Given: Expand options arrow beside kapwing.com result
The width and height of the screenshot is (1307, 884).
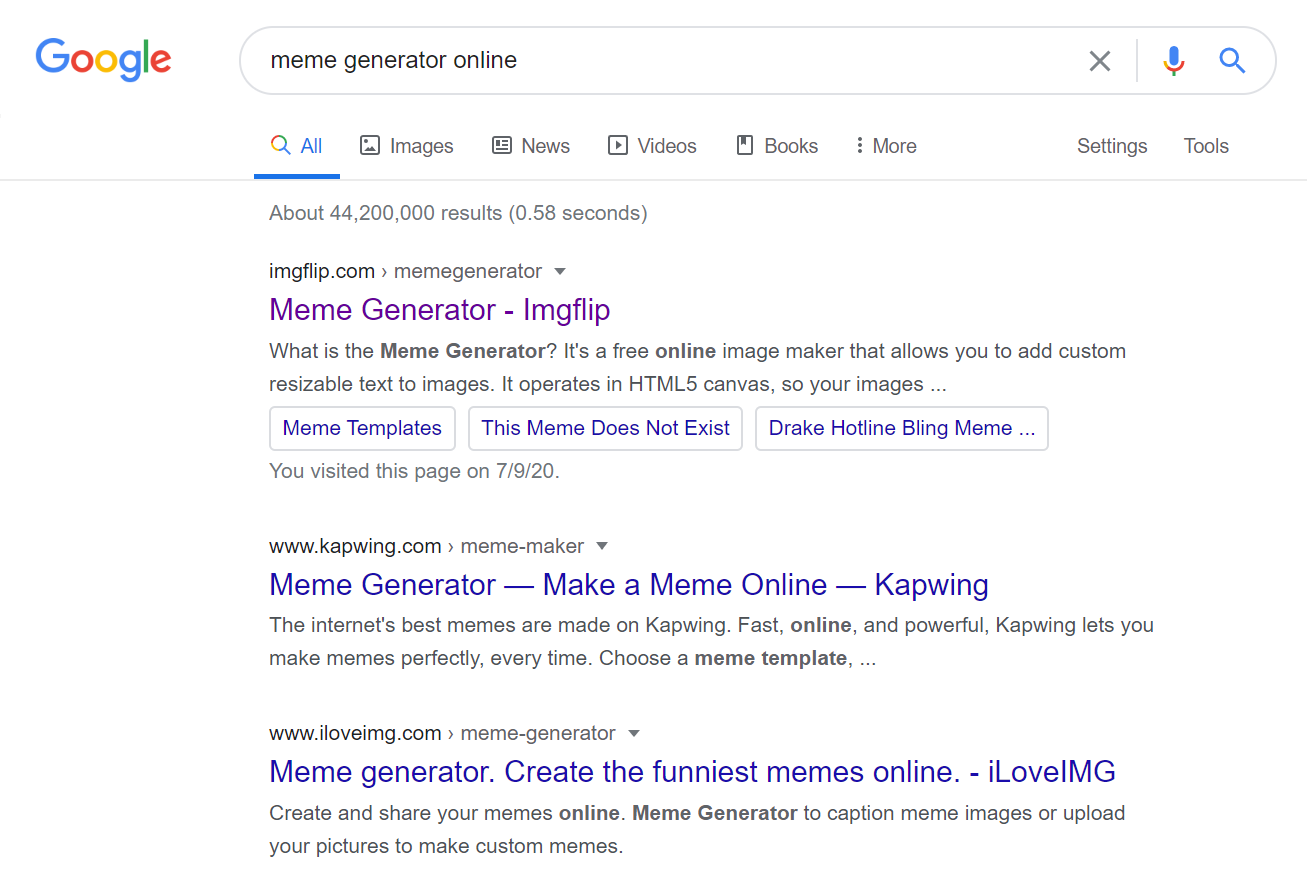Looking at the screenshot, I should [602, 547].
